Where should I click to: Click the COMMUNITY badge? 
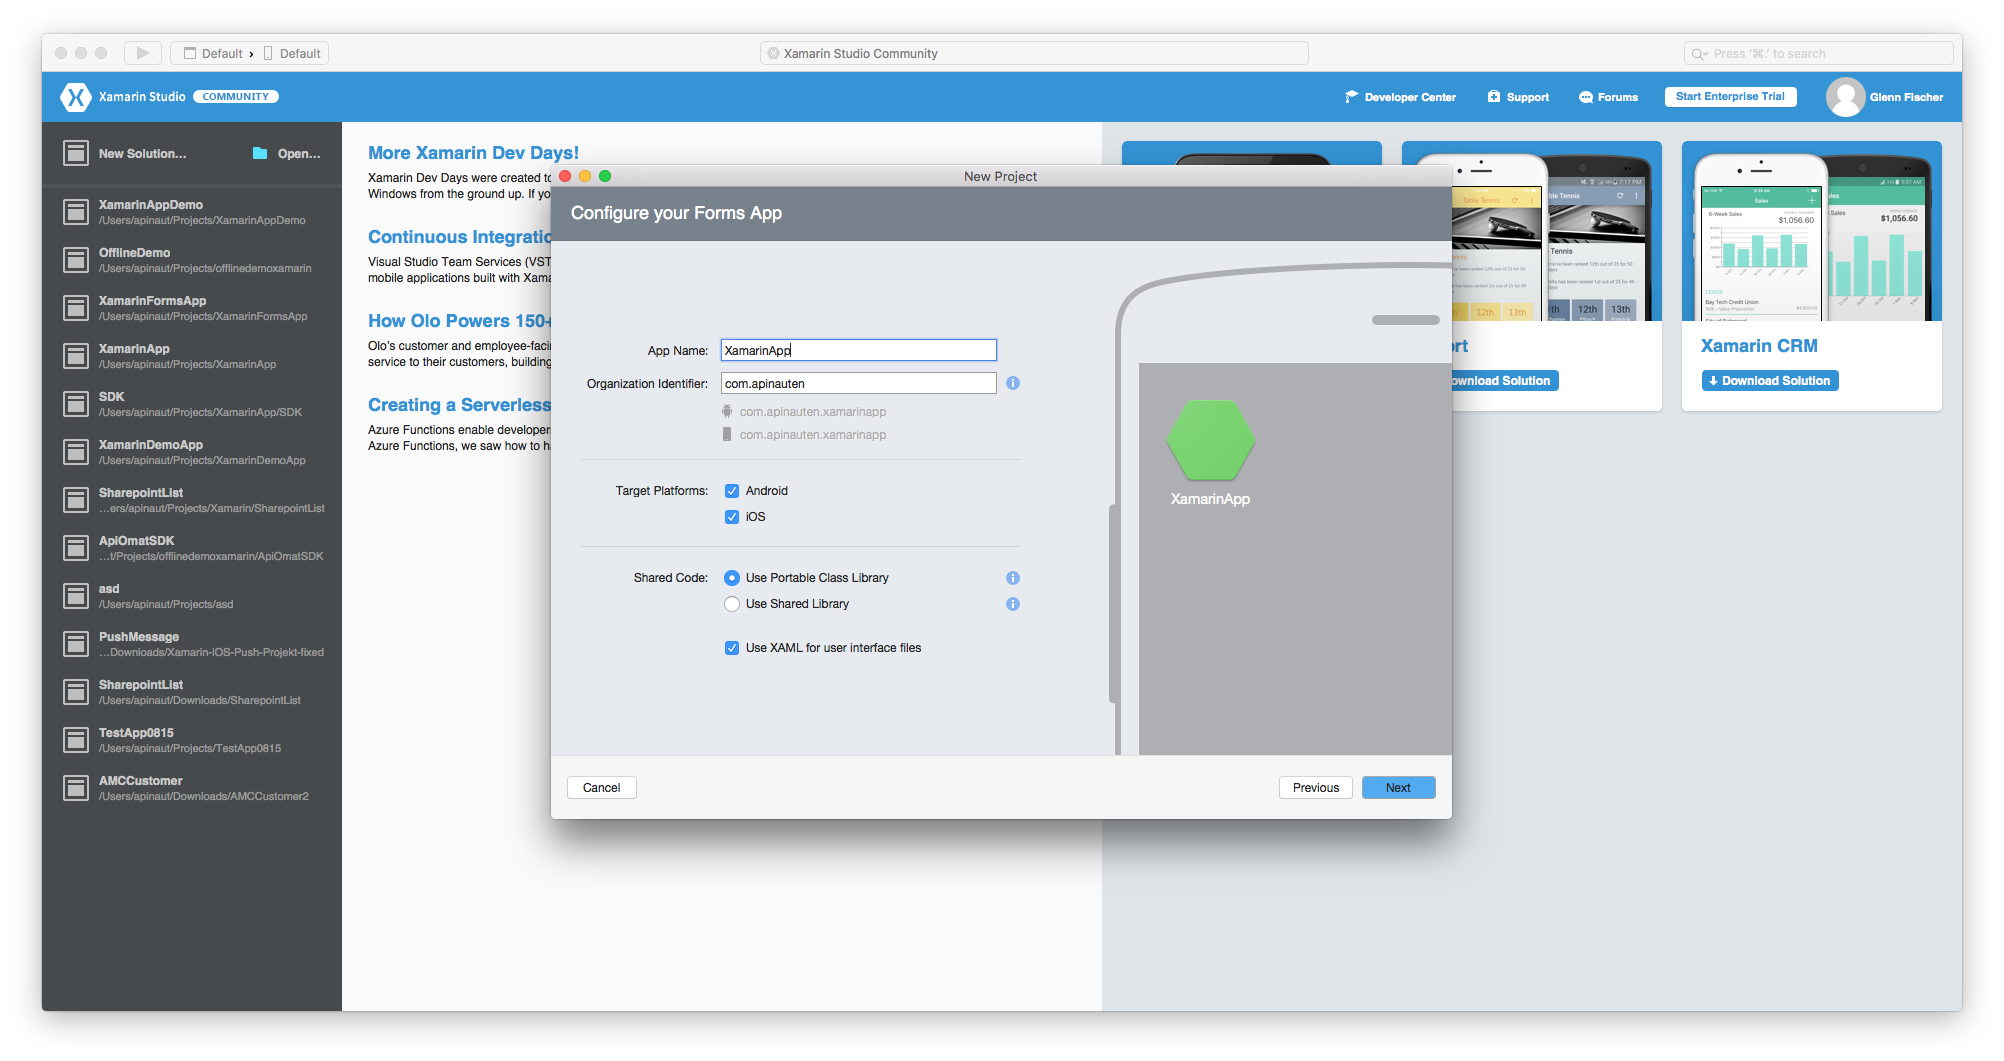[x=236, y=97]
